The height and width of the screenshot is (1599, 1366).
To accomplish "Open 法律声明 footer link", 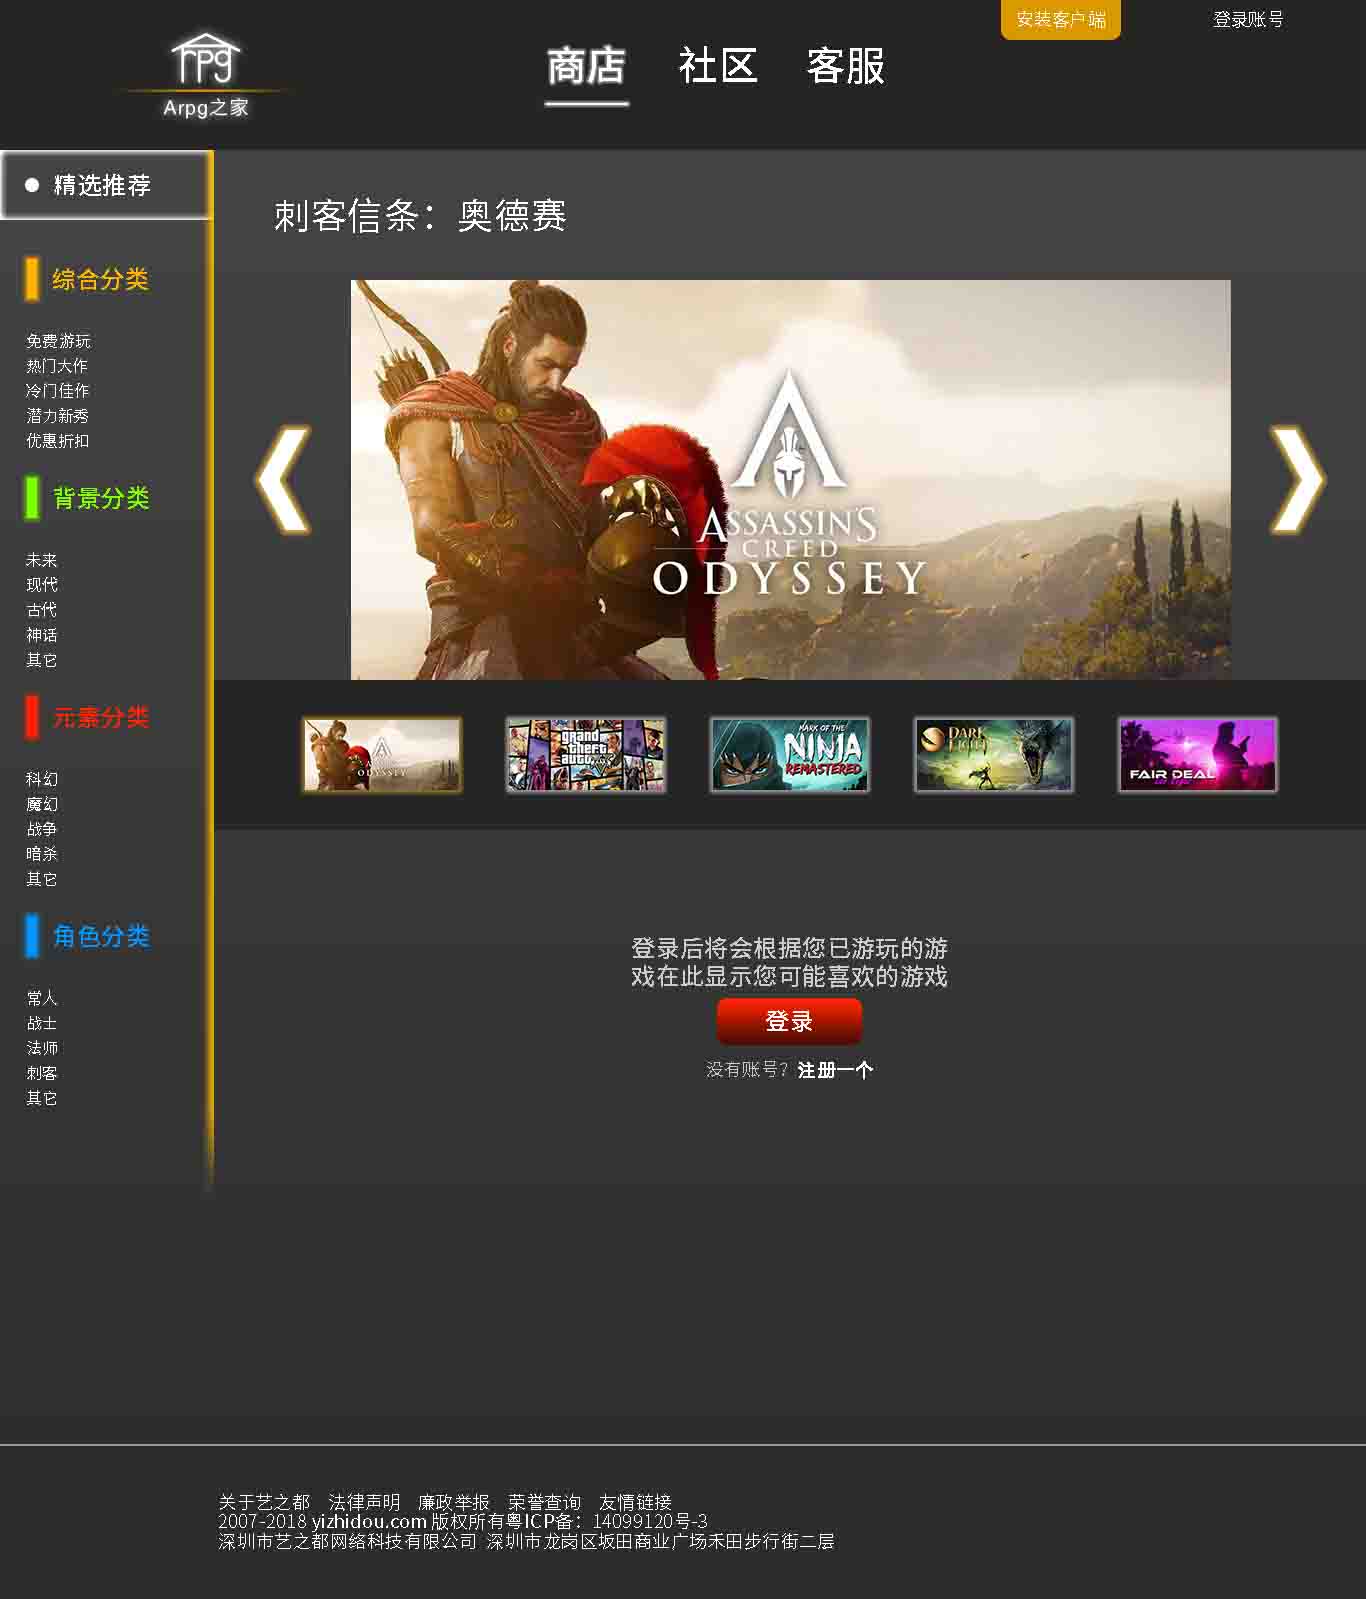I will [x=364, y=1502].
